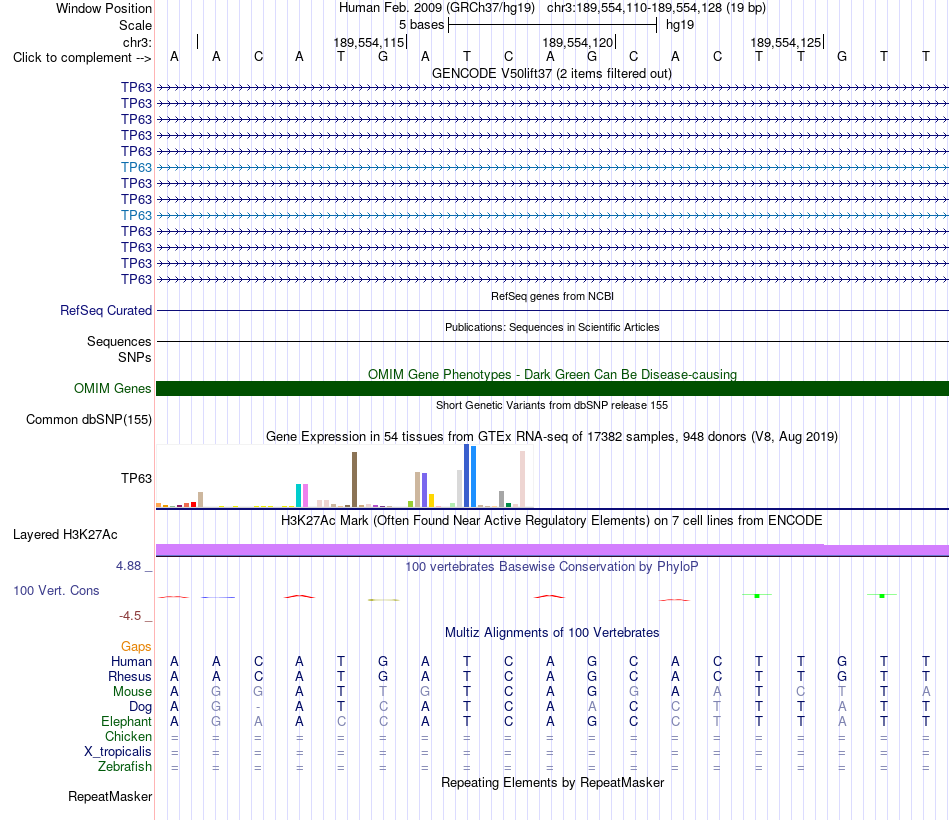Click the RefSeq Curated track label
The width and height of the screenshot is (950, 820).
[x=105, y=310]
